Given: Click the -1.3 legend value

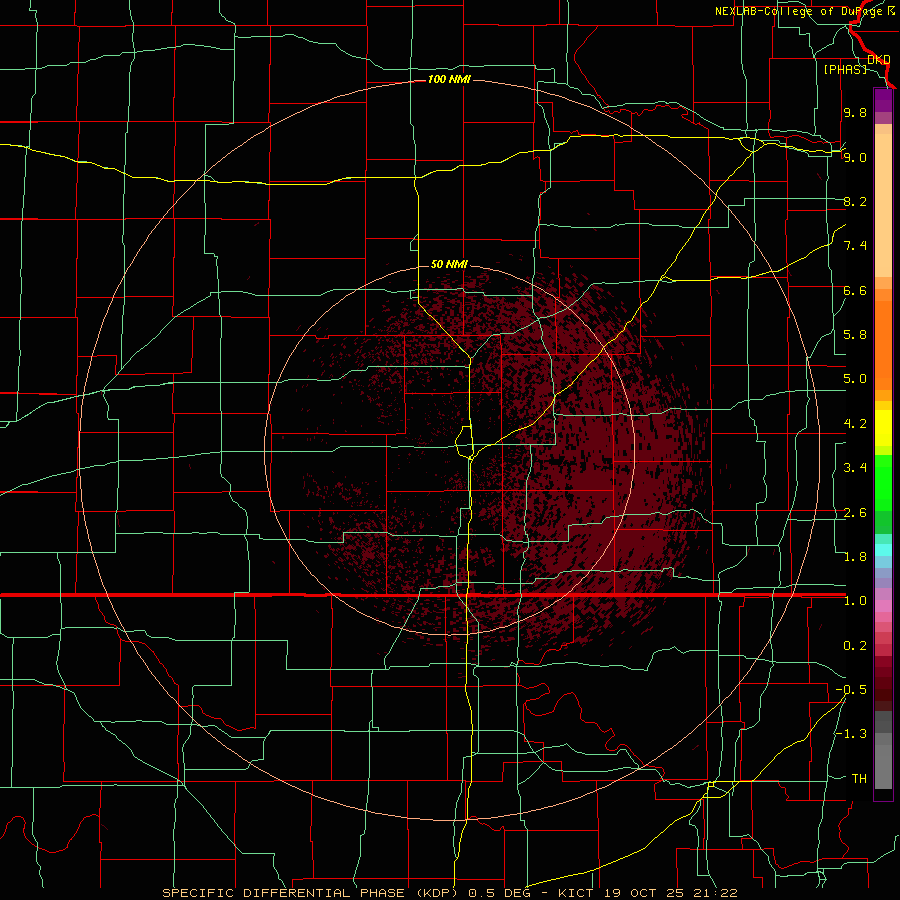Looking at the screenshot, I should [x=851, y=734].
